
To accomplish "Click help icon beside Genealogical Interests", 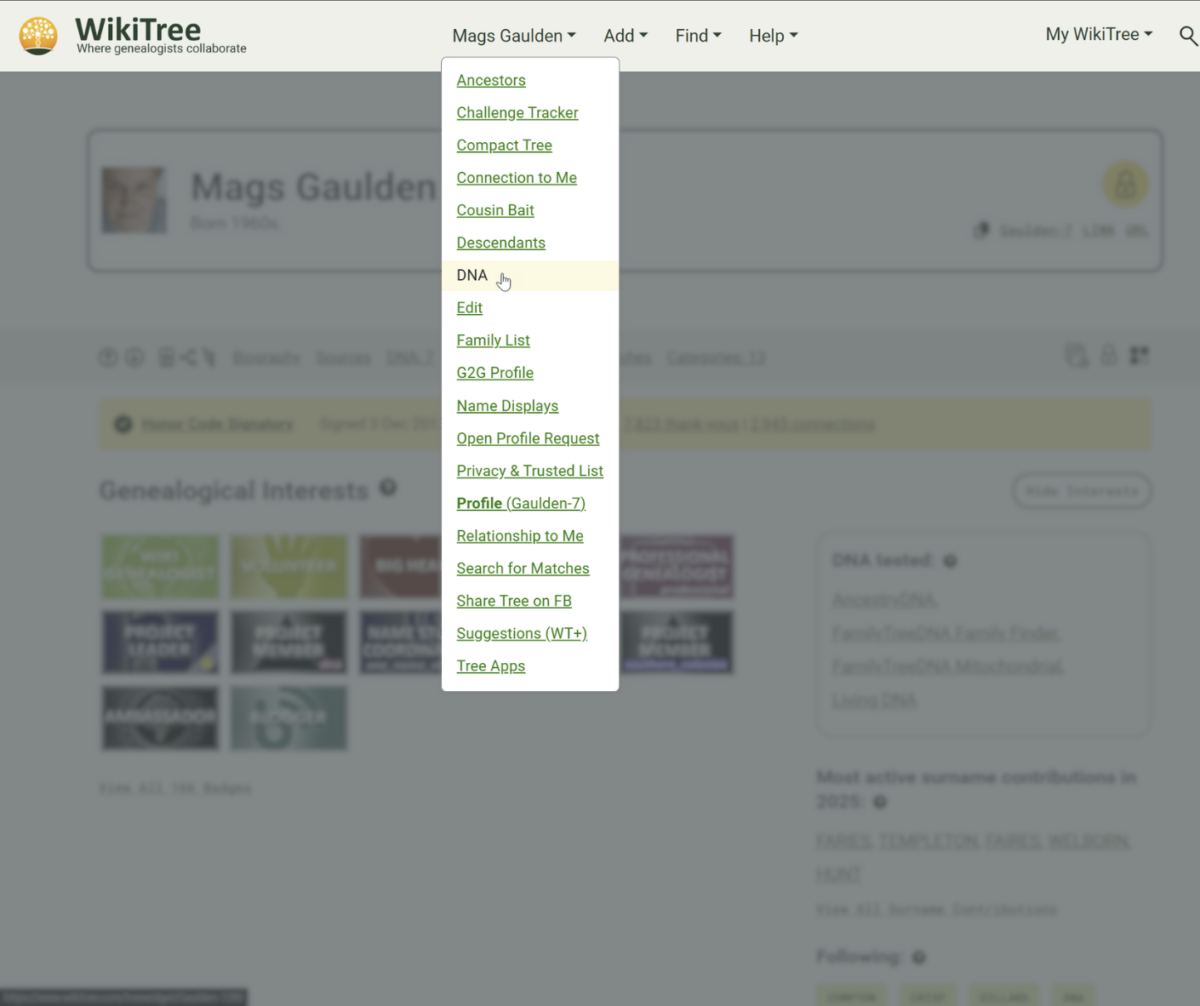I will [388, 488].
